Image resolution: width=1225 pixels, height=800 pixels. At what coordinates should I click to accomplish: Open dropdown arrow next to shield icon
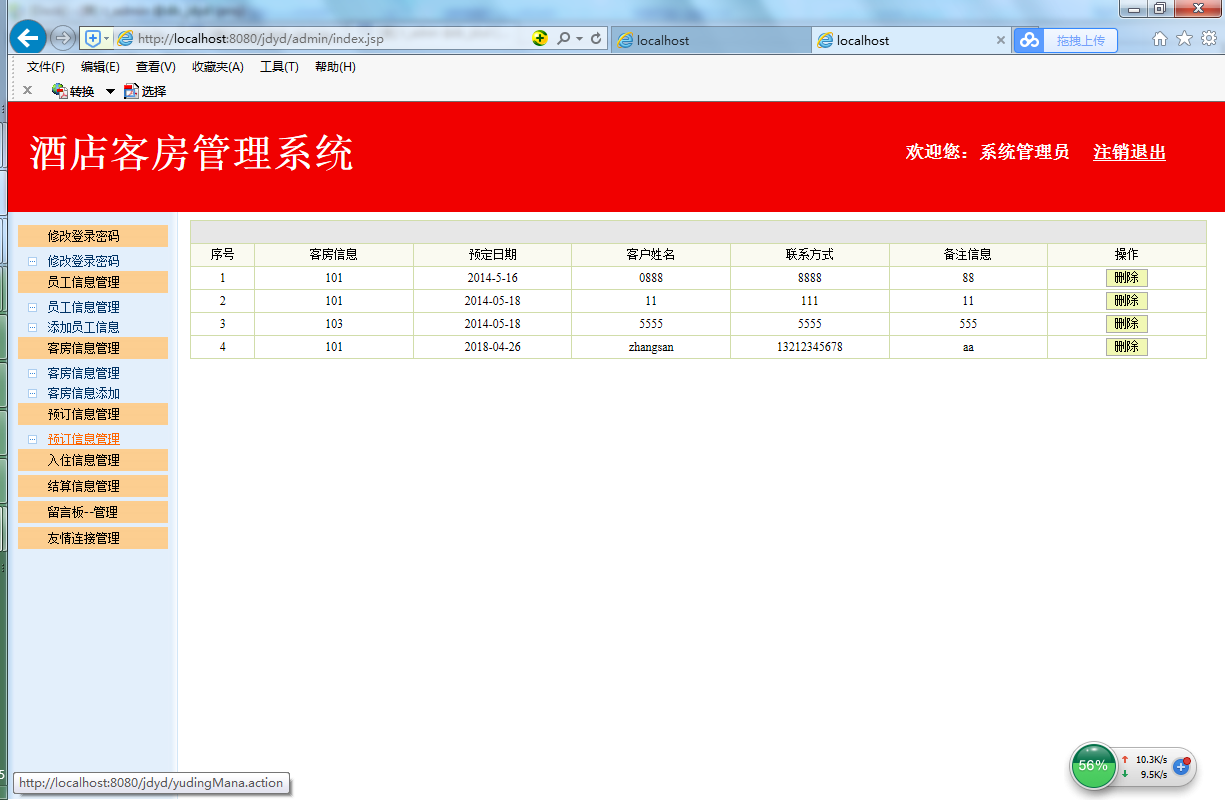coord(107,39)
